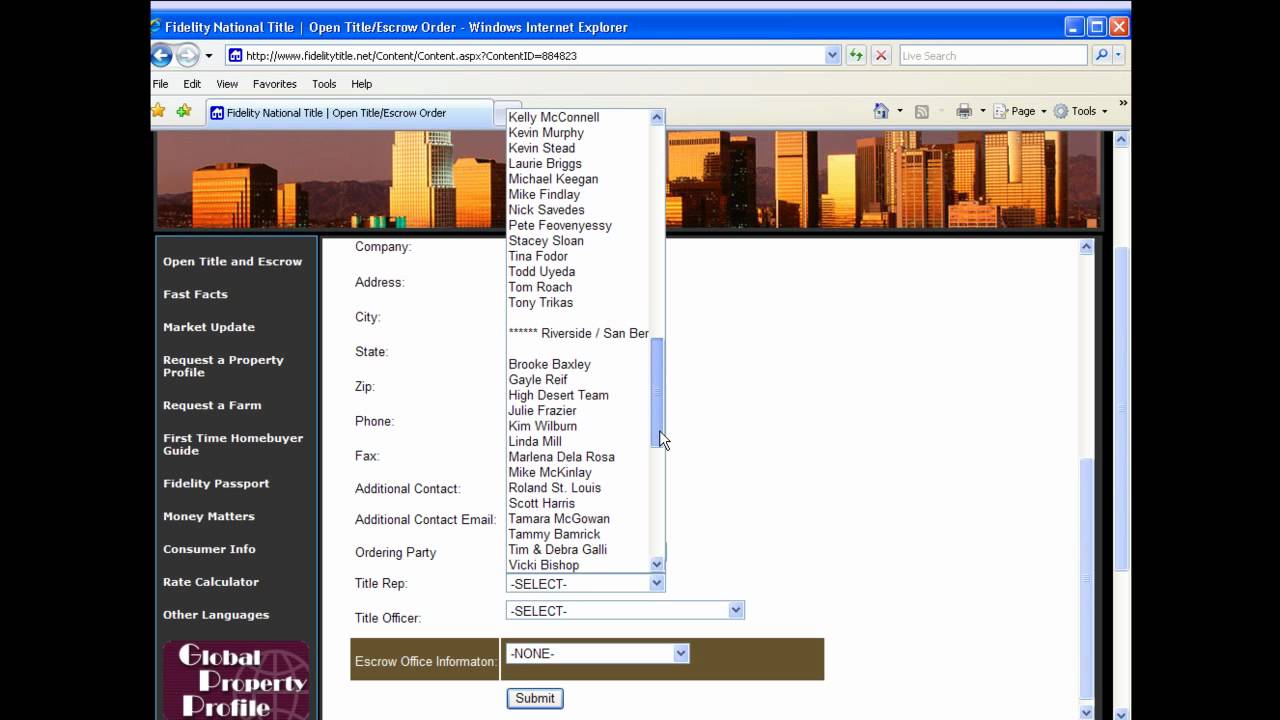Open the Tools menu in menu bar
1280x720 pixels.
324,84
